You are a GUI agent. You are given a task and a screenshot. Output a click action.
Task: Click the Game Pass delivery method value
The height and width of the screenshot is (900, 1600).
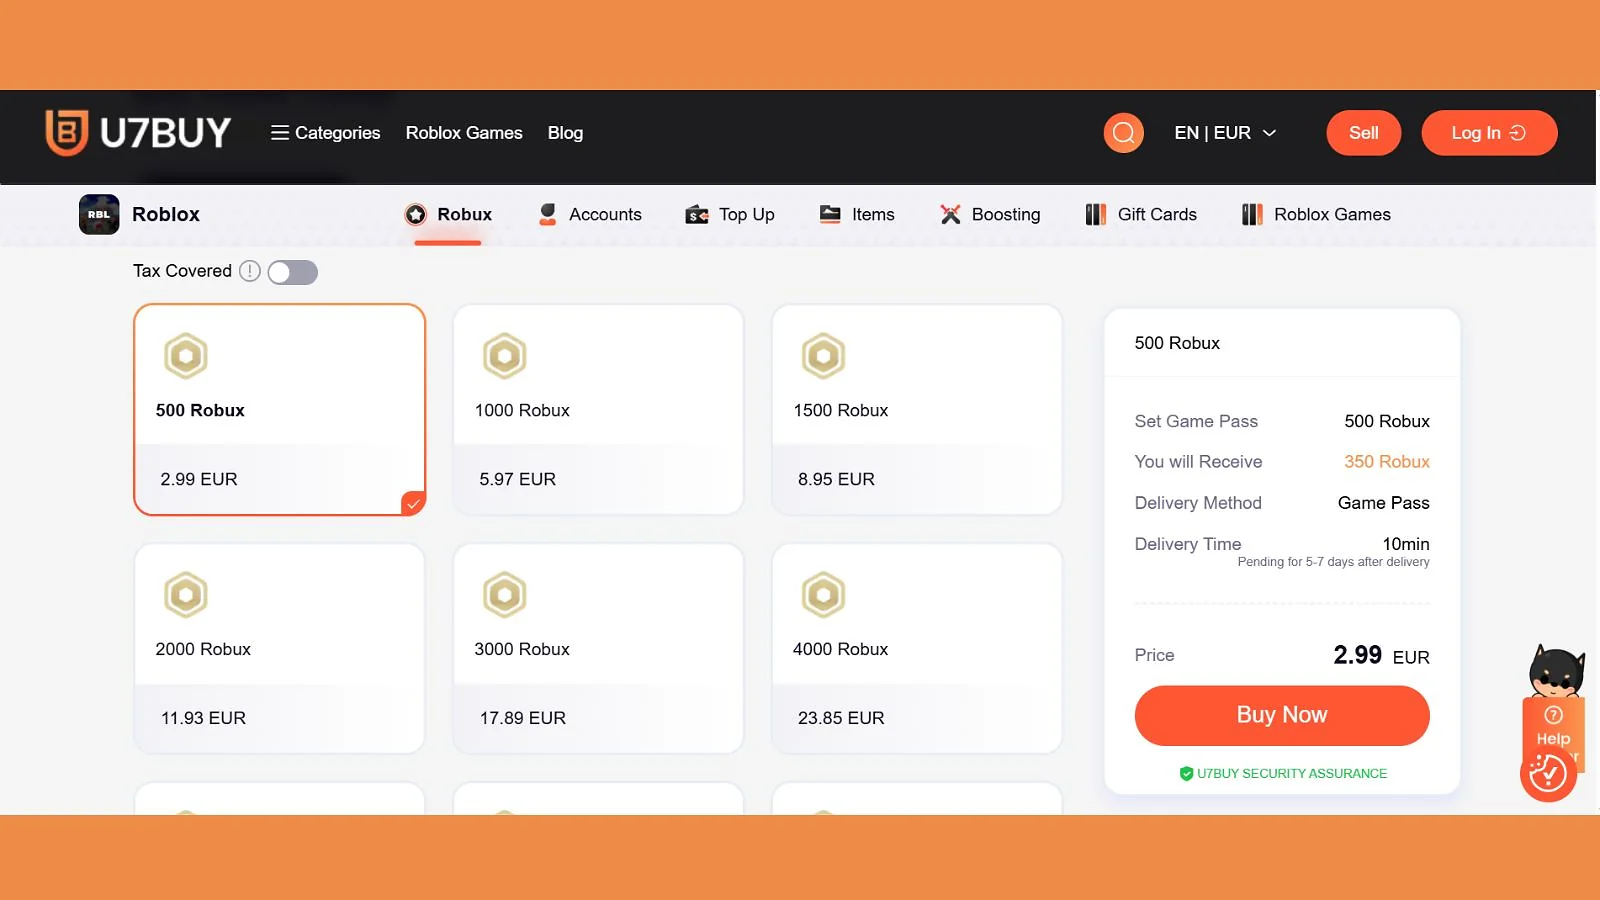coord(1384,503)
